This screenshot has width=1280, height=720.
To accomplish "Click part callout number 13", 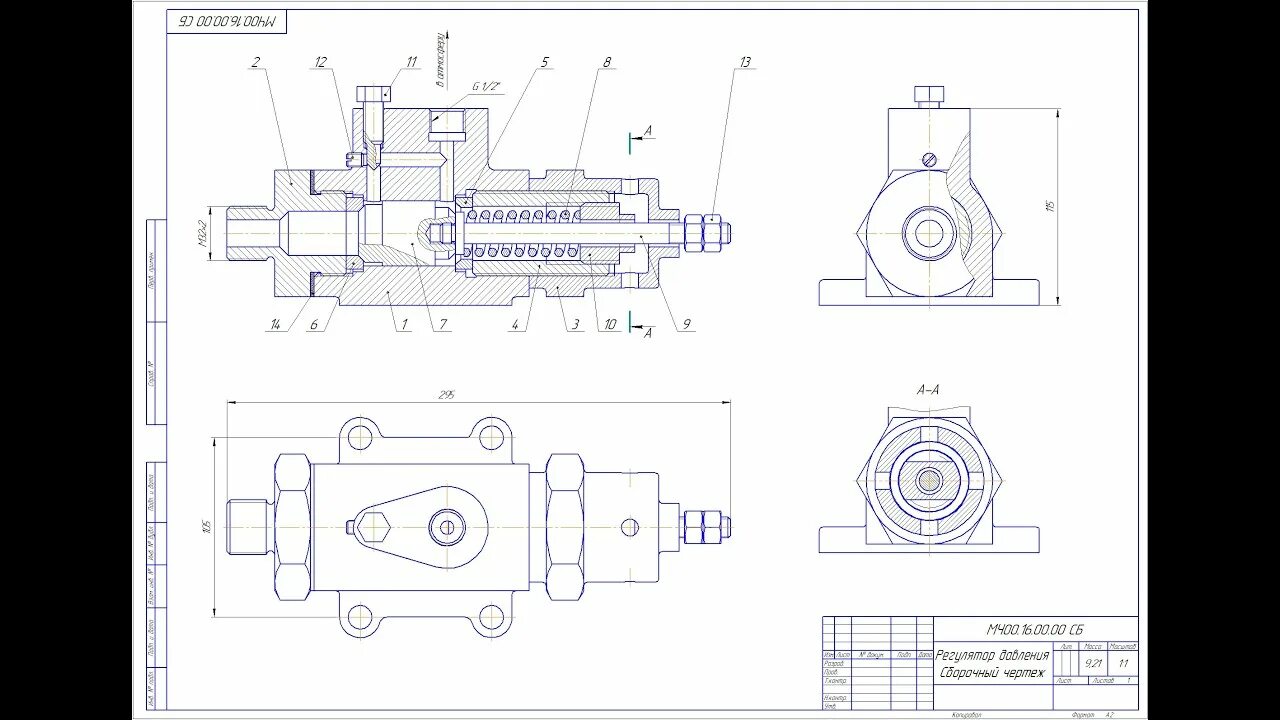I will click(744, 62).
